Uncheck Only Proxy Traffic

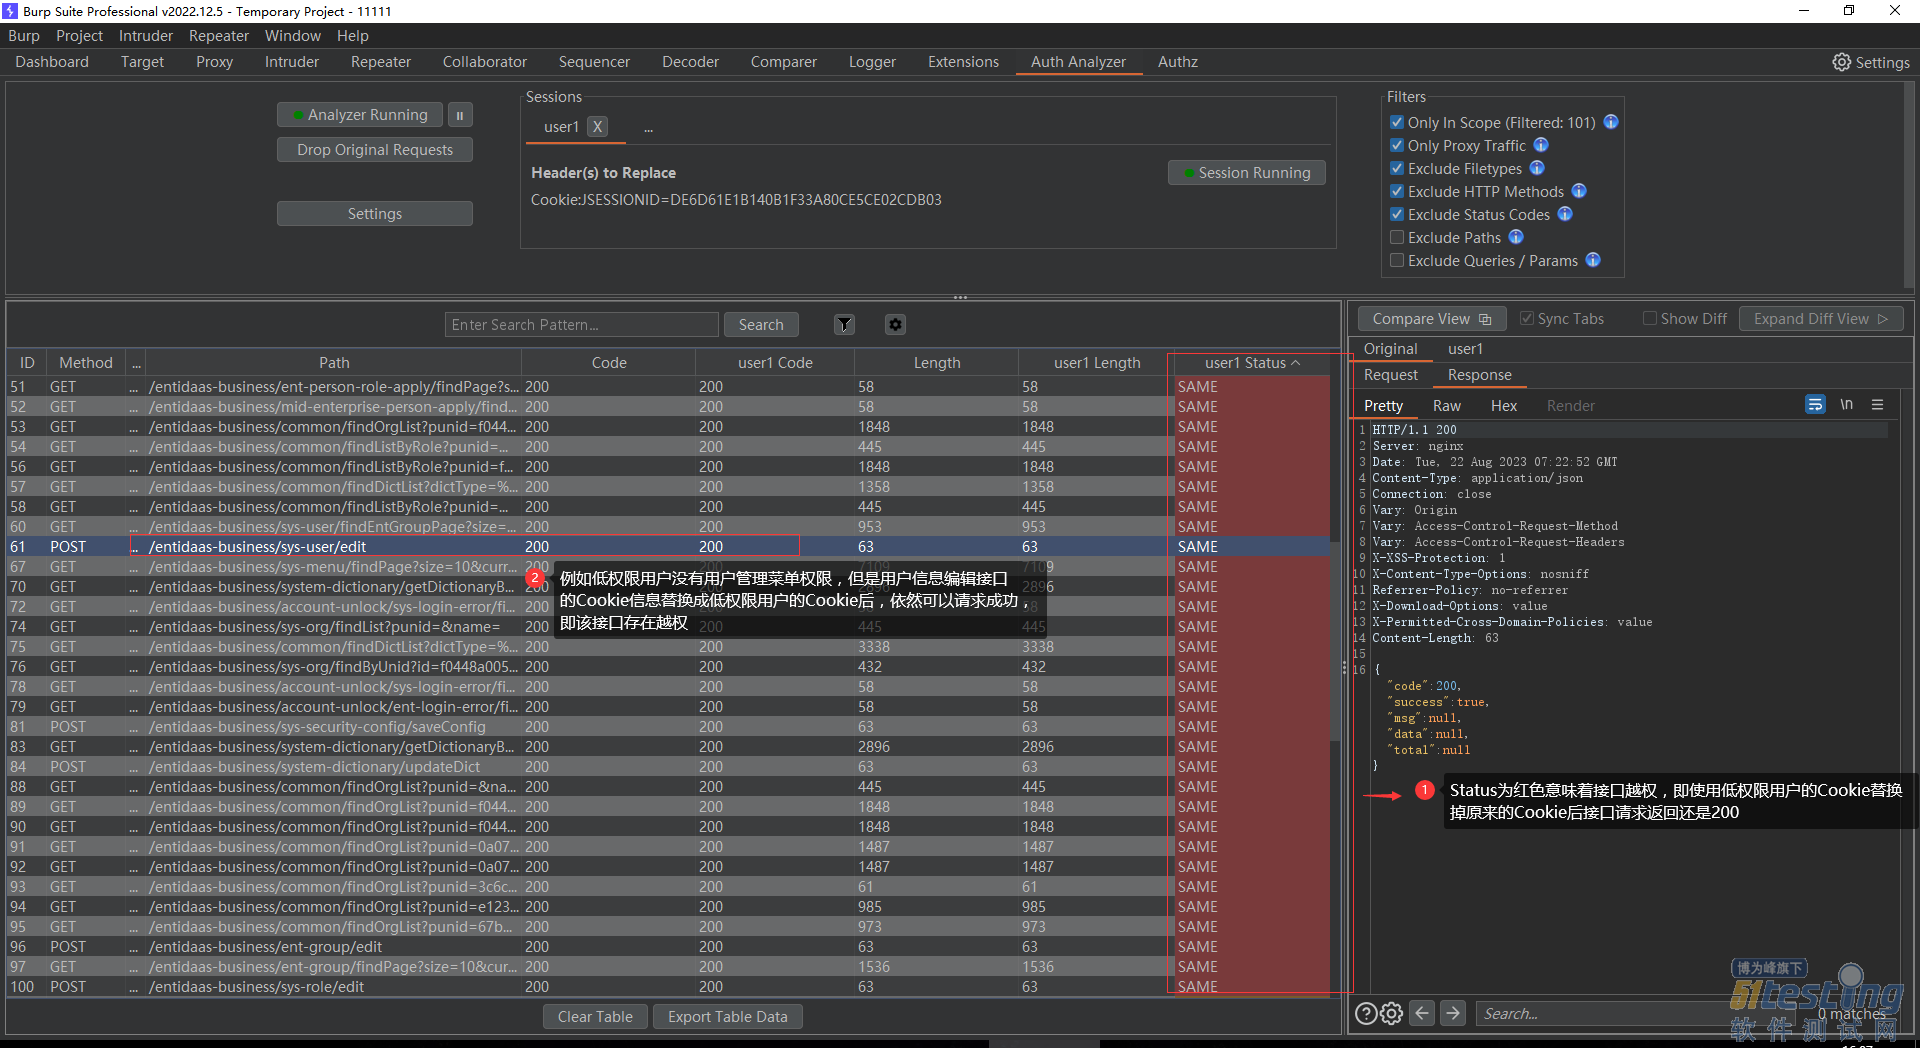1397,145
